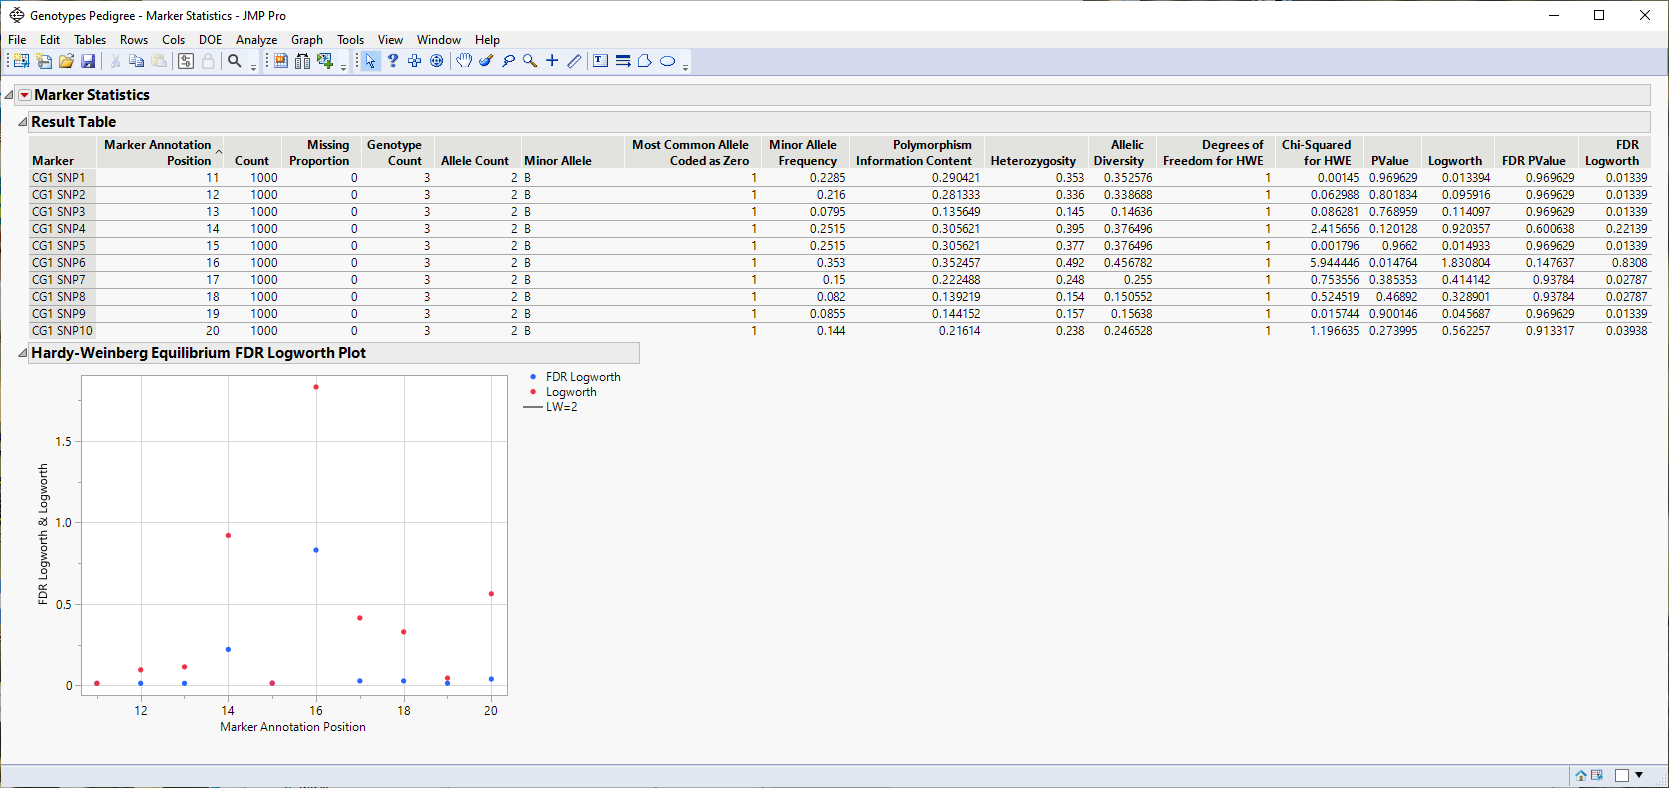Open the Marker Statistics red triangle menu

coord(25,95)
